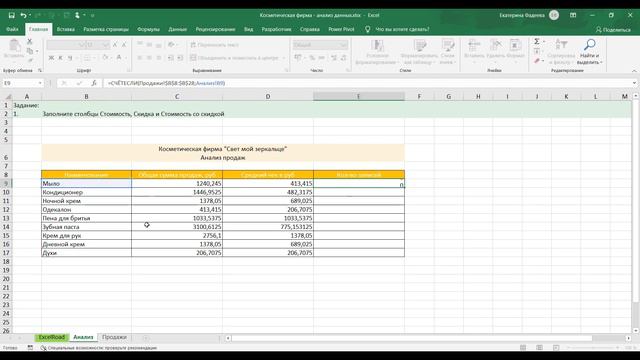Open the undo history dropdown arrow

click(x=30, y=15)
